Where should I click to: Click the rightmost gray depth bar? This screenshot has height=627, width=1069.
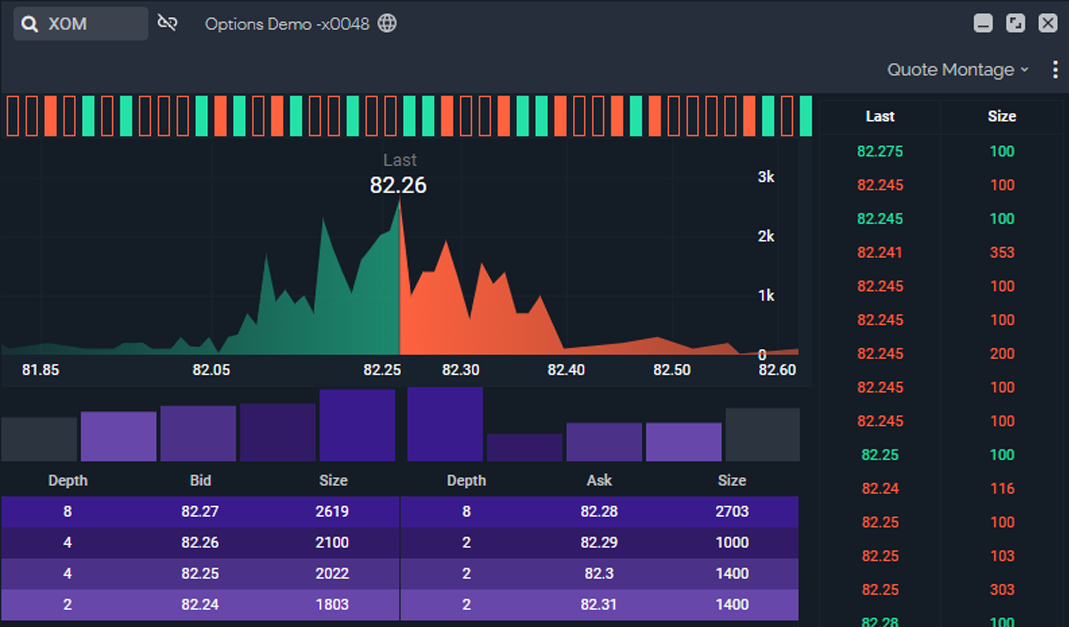762,434
